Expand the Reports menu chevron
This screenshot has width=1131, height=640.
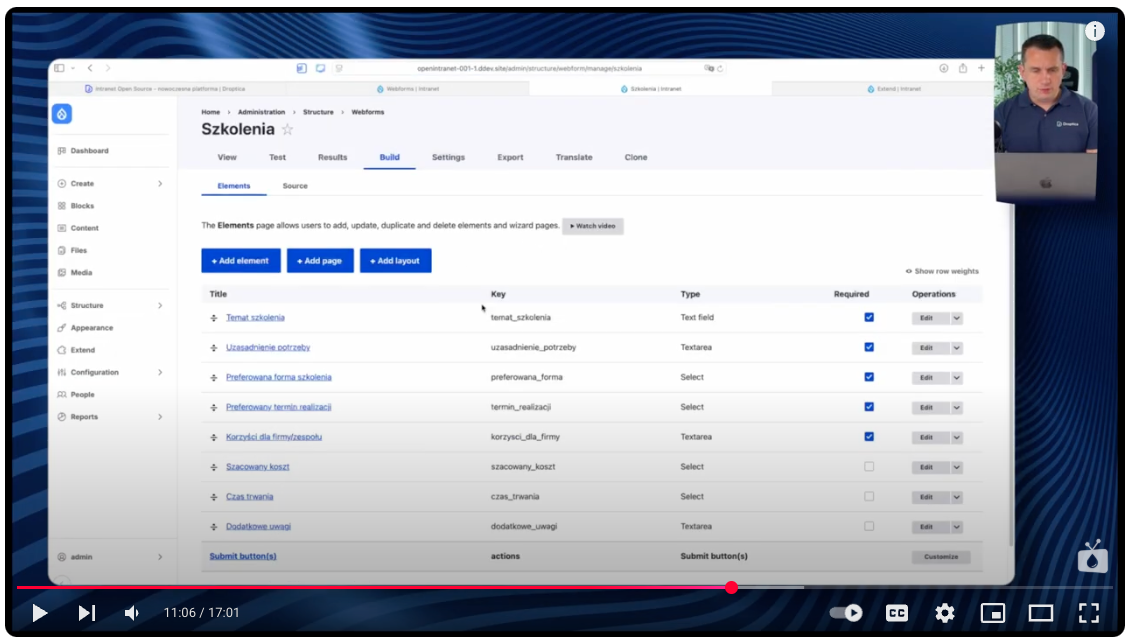point(160,417)
